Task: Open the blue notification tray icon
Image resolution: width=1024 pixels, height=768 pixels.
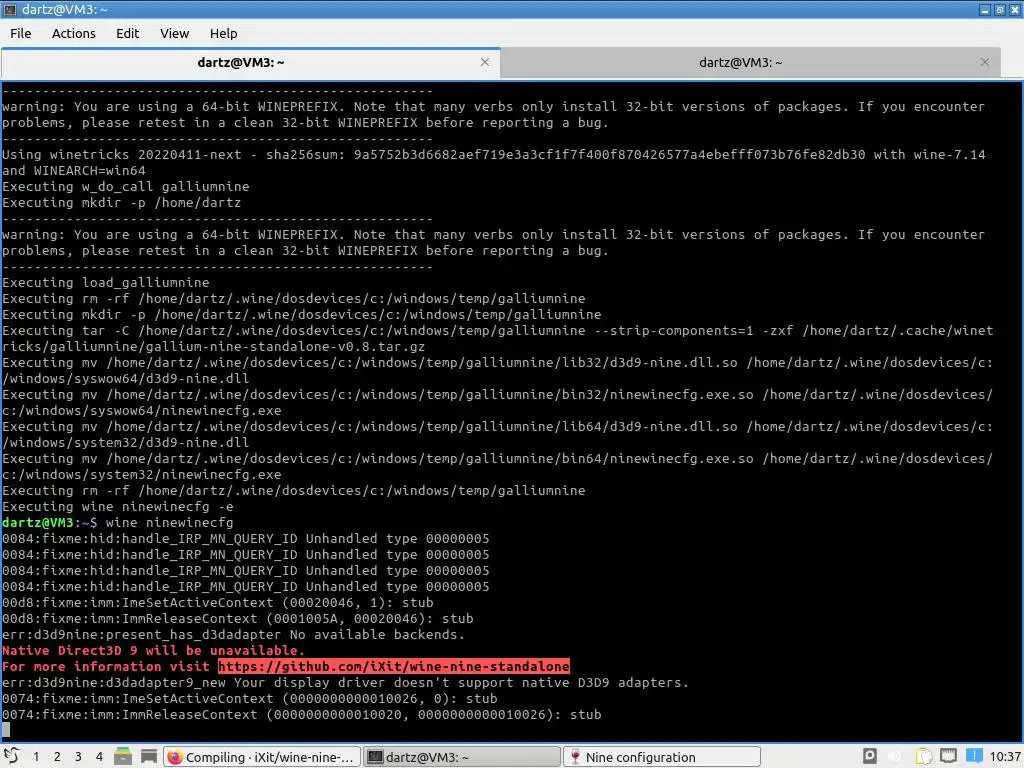Action: pos(974,756)
